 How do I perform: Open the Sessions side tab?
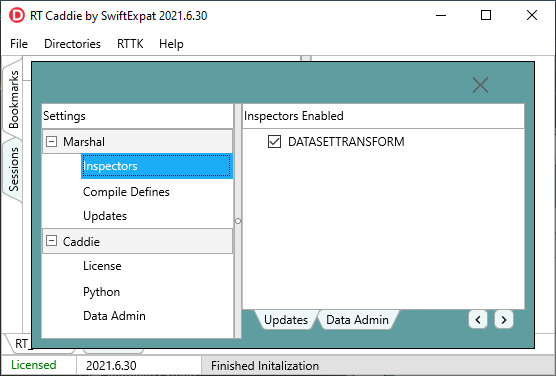point(13,170)
